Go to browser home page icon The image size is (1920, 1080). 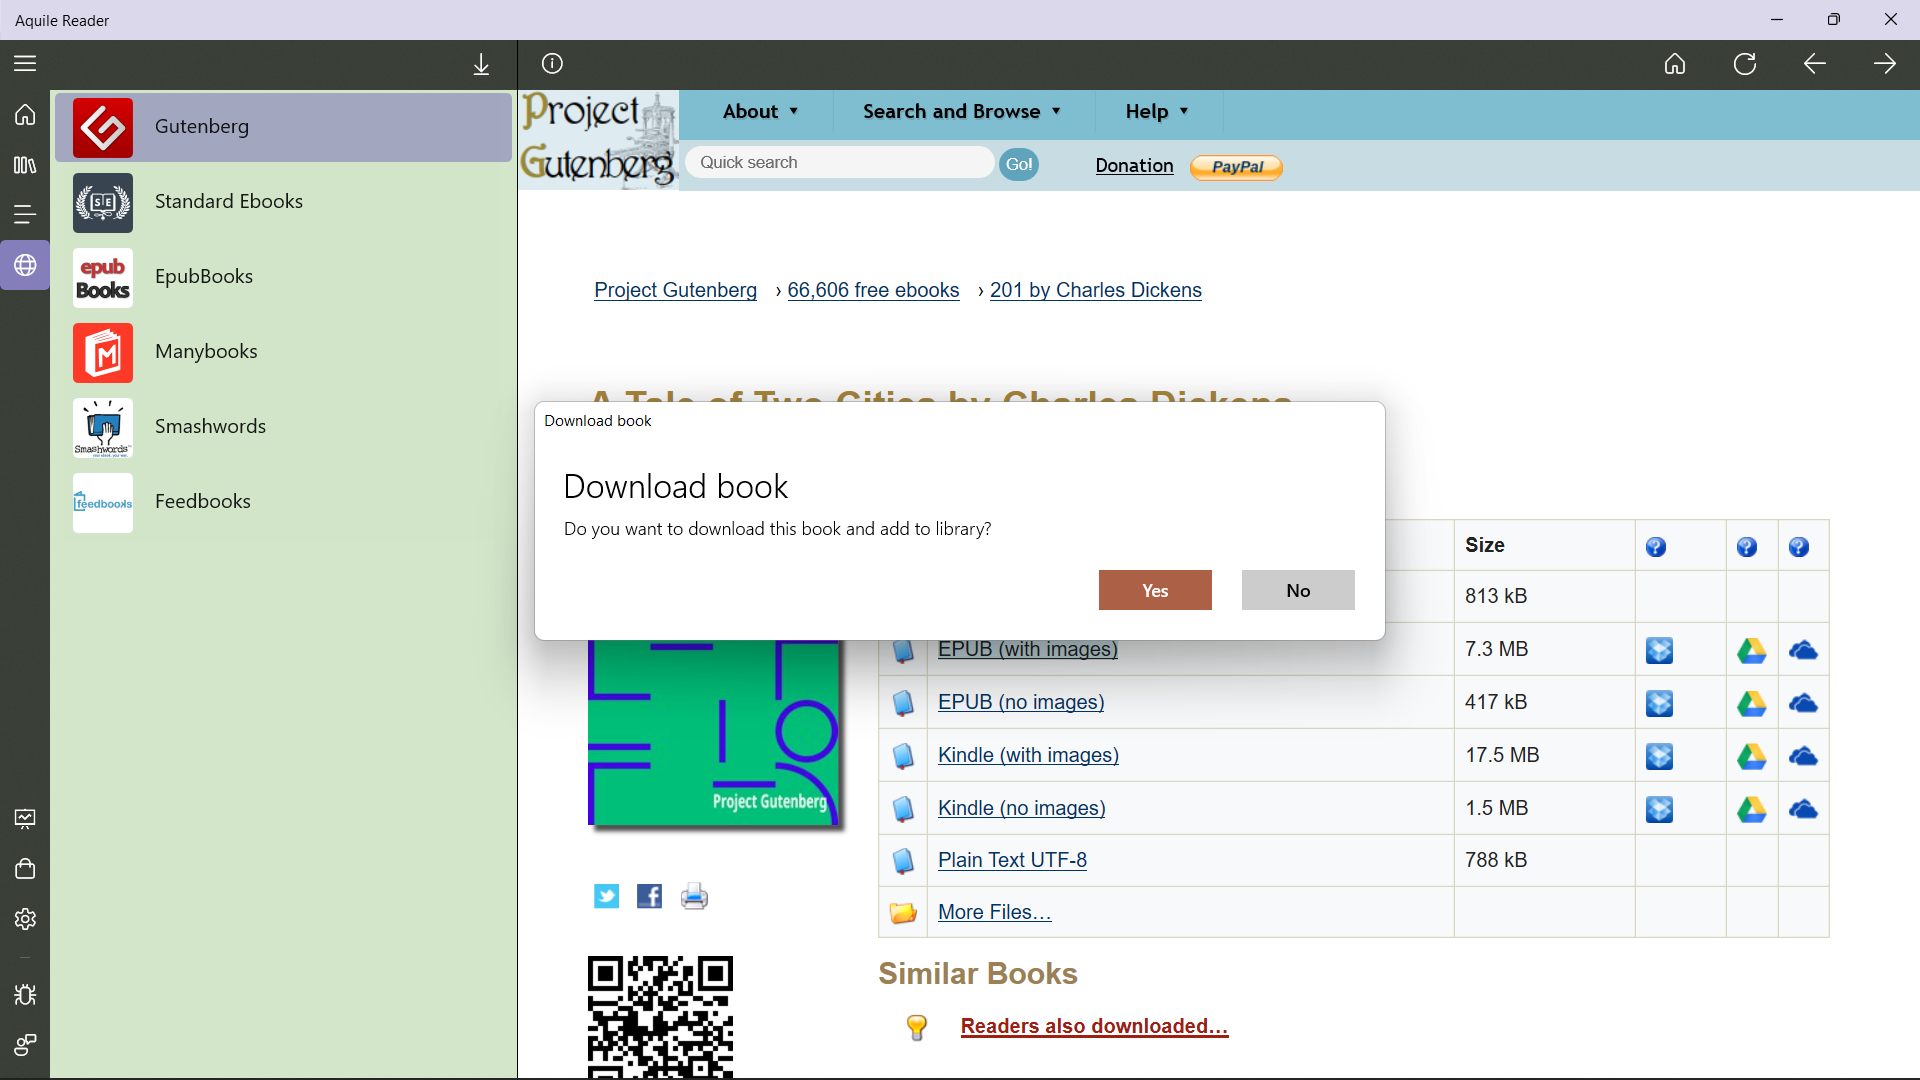point(1675,64)
